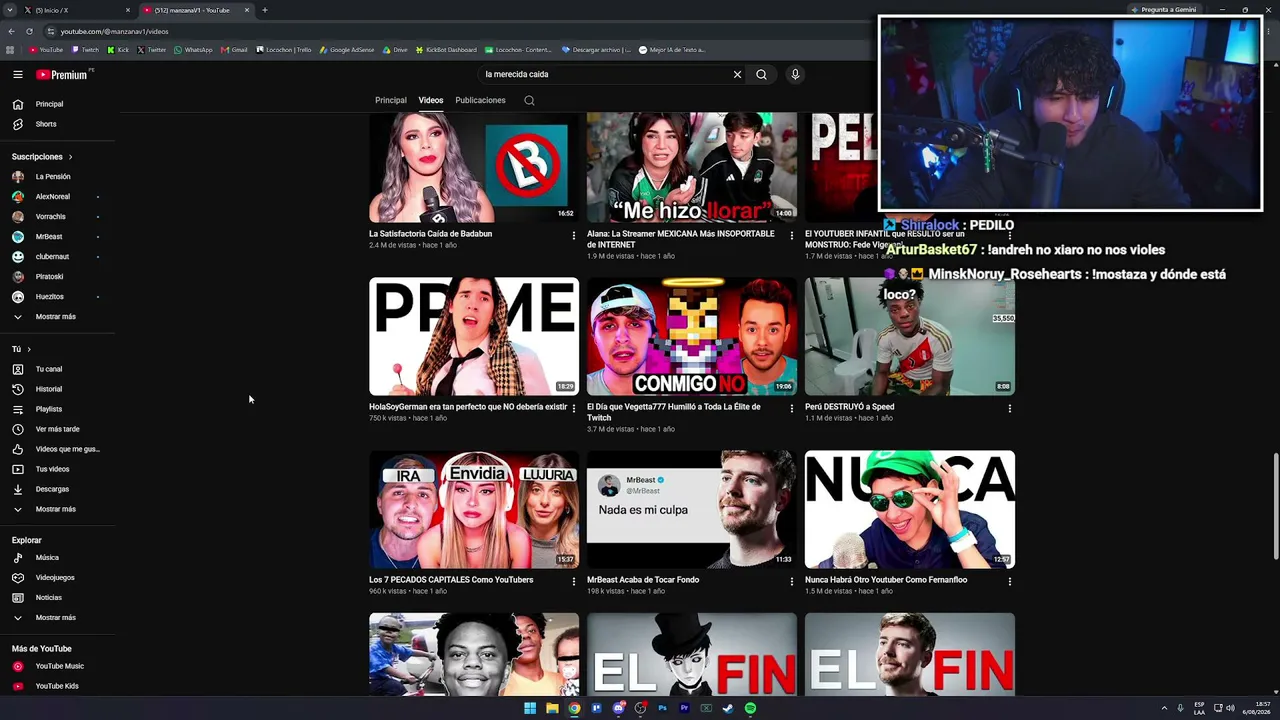The image size is (1280, 720).
Task: Open a new browser tab
Action: click(x=265, y=10)
